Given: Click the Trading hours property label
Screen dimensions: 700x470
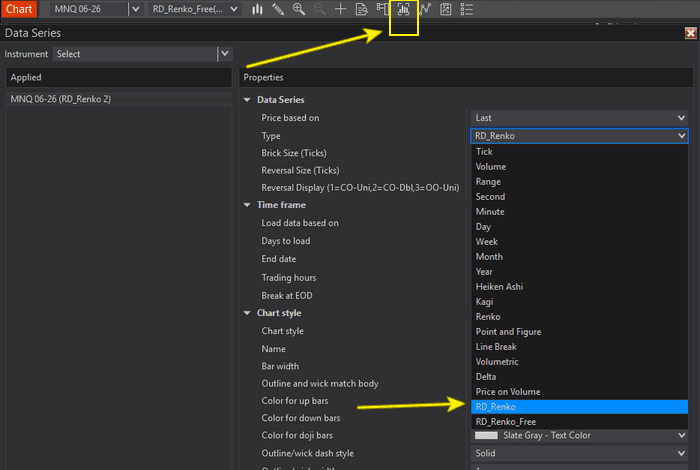Looking at the screenshot, I should click(288, 278).
